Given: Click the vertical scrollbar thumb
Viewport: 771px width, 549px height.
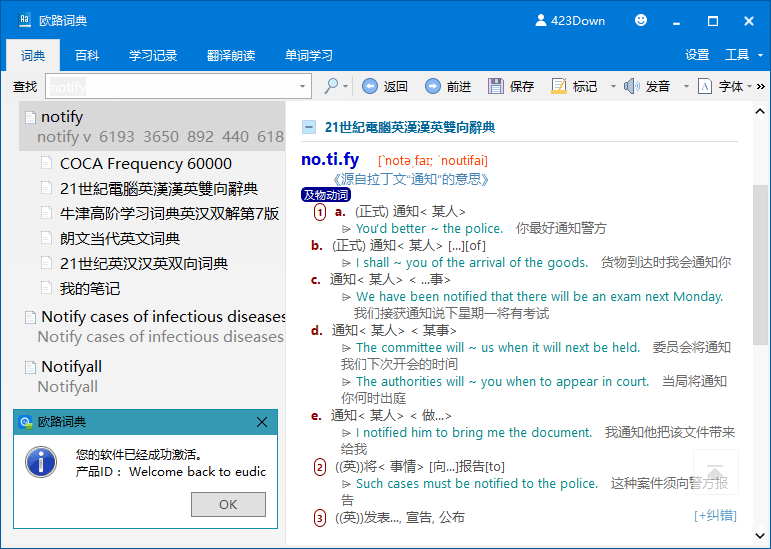Looking at the screenshot, I should [760, 264].
